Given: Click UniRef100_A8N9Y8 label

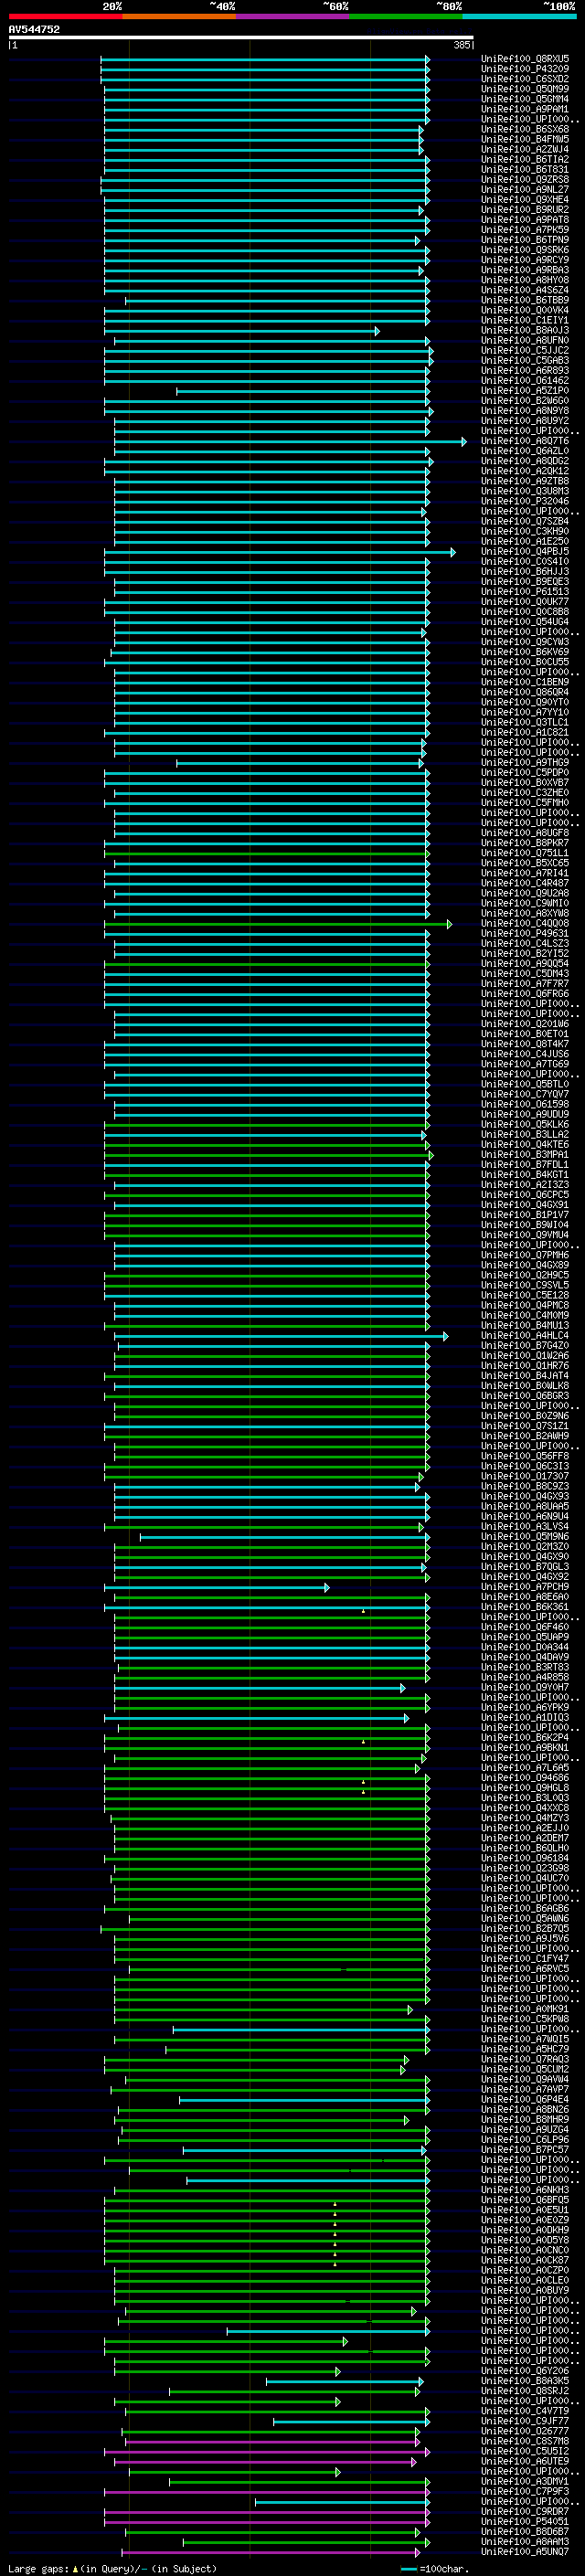Looking at the screenshot, I should [x=525, y=411].
